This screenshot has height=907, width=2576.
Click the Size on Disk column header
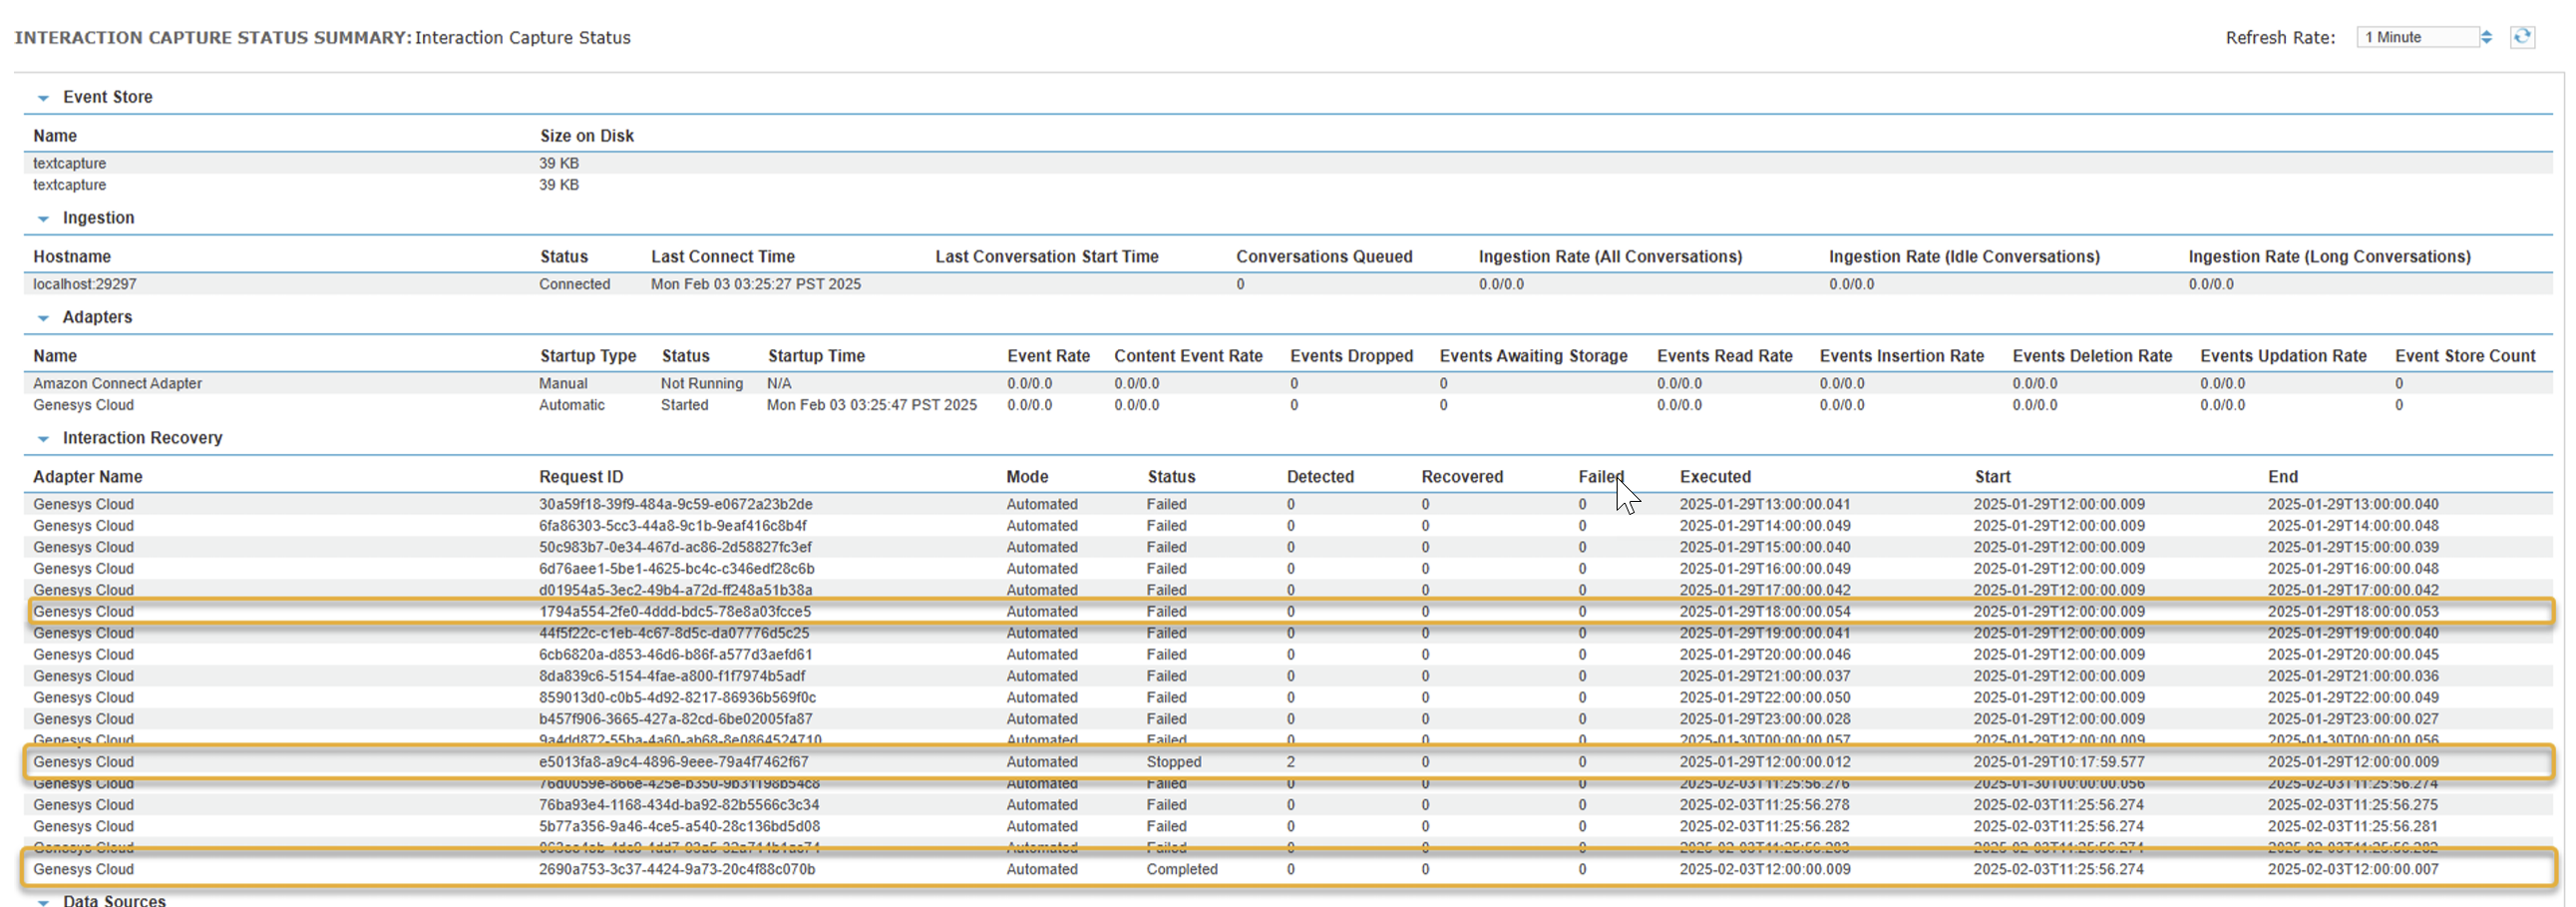[x=587, y=136]
